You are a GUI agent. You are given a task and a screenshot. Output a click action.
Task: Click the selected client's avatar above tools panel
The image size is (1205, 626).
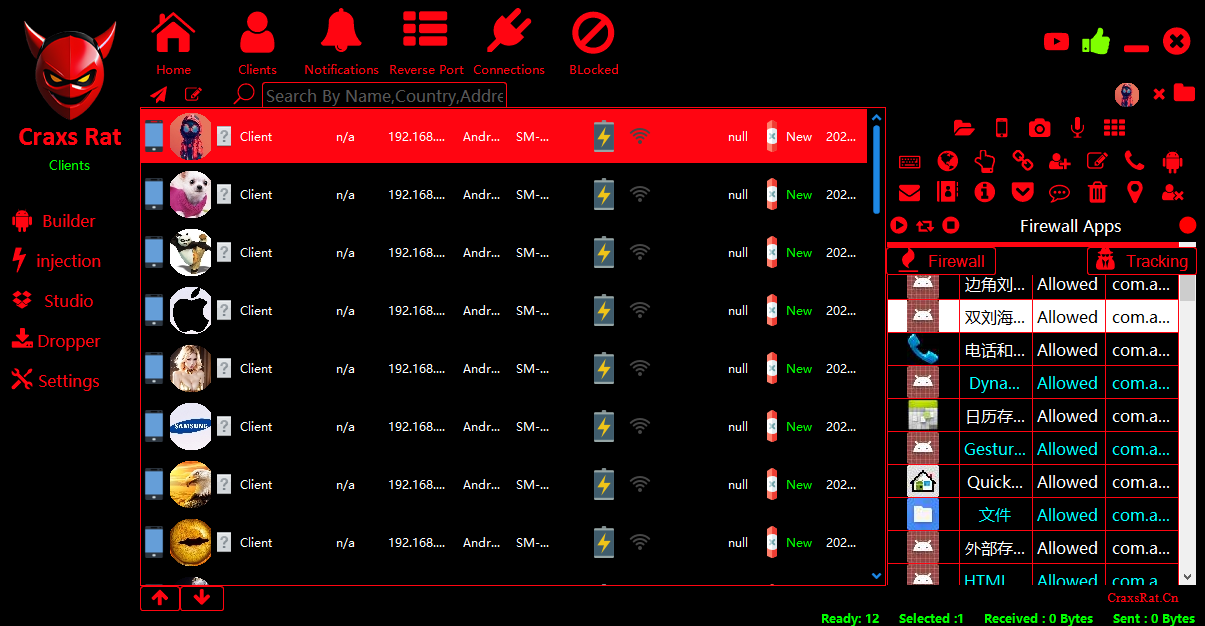[x=1127, y=95]
